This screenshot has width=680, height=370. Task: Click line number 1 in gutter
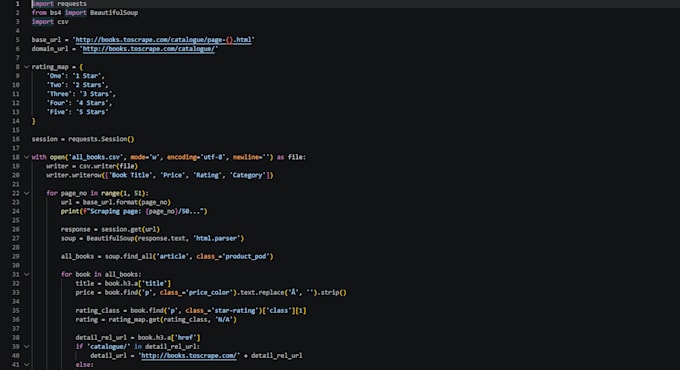click(17, 3)
